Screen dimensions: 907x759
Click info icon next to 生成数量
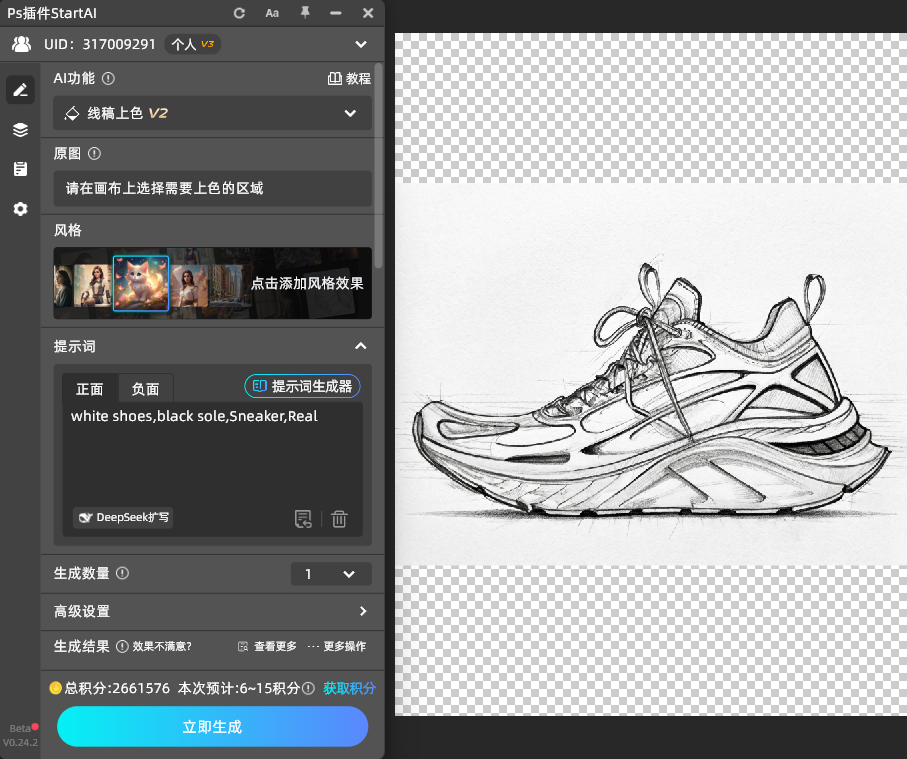coord(122,573)
